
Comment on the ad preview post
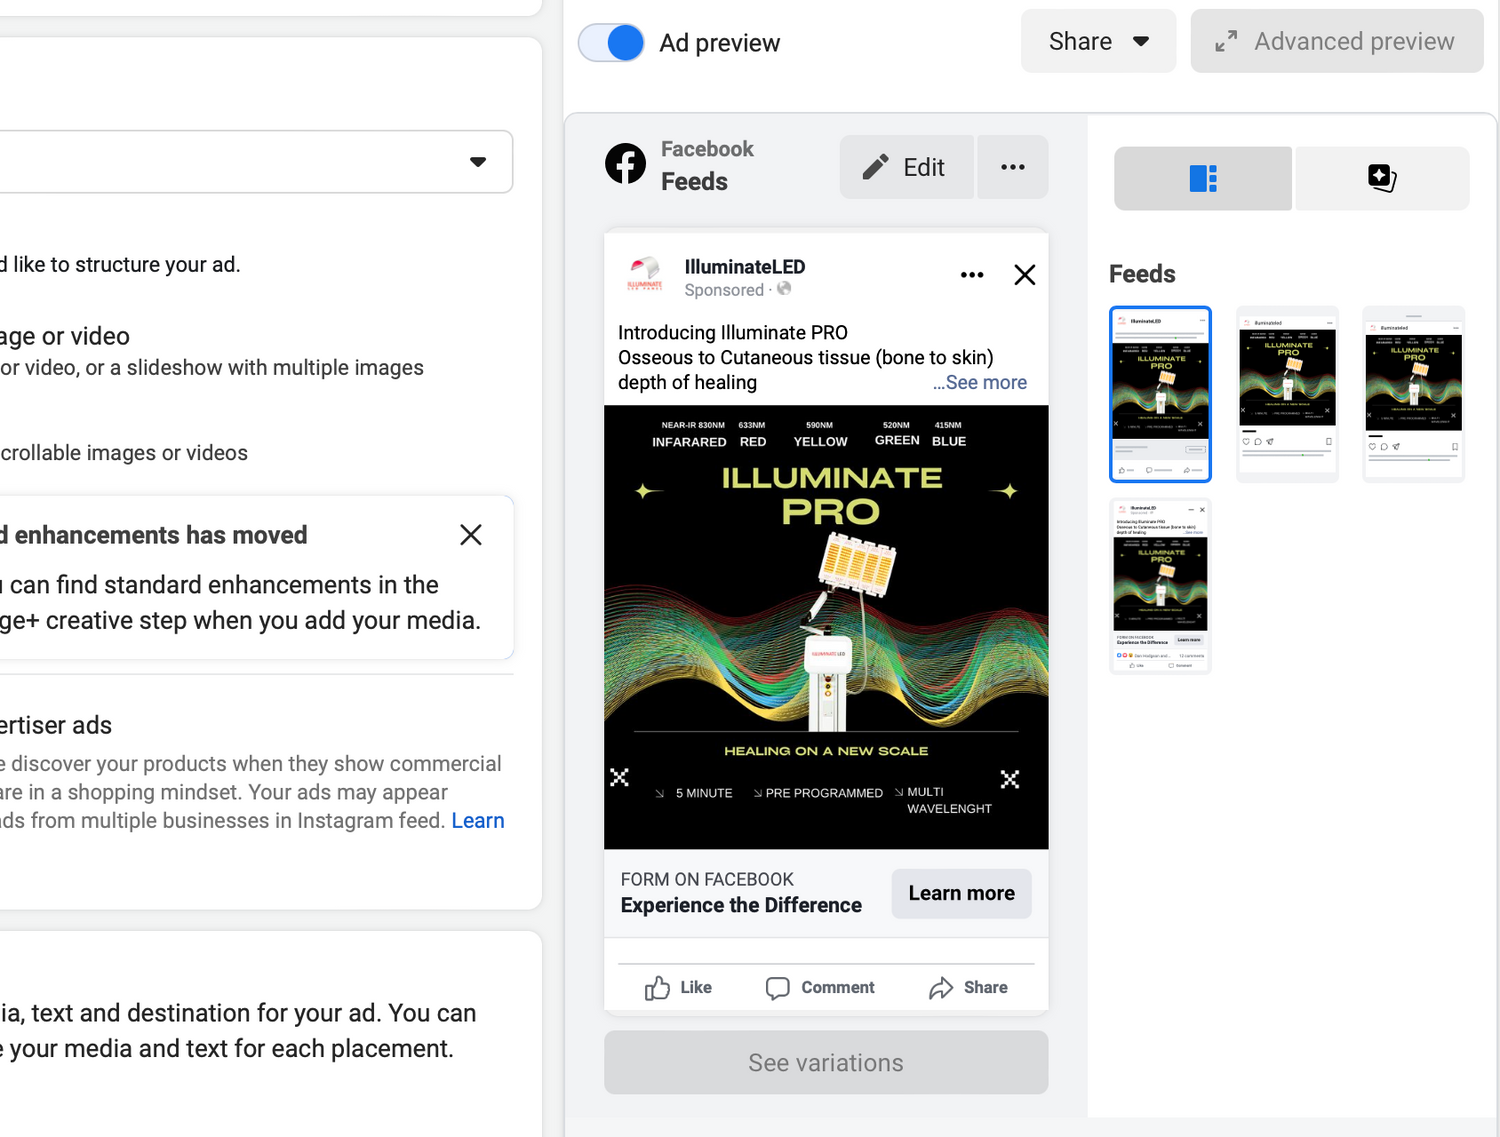[x=820, y=988]
